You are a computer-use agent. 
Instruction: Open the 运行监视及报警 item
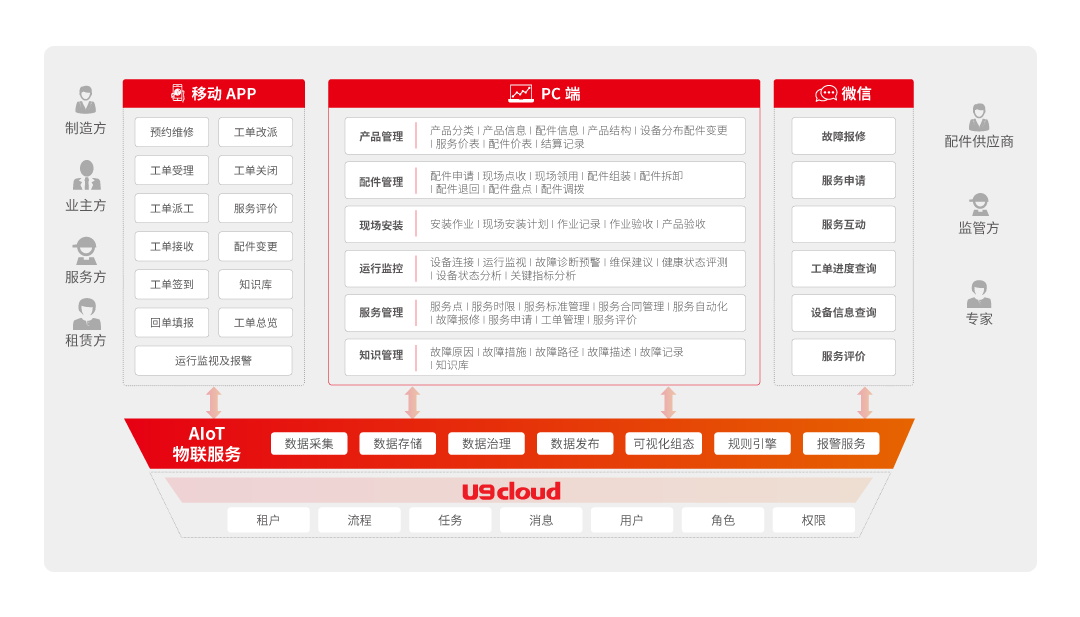pos(213,361)
